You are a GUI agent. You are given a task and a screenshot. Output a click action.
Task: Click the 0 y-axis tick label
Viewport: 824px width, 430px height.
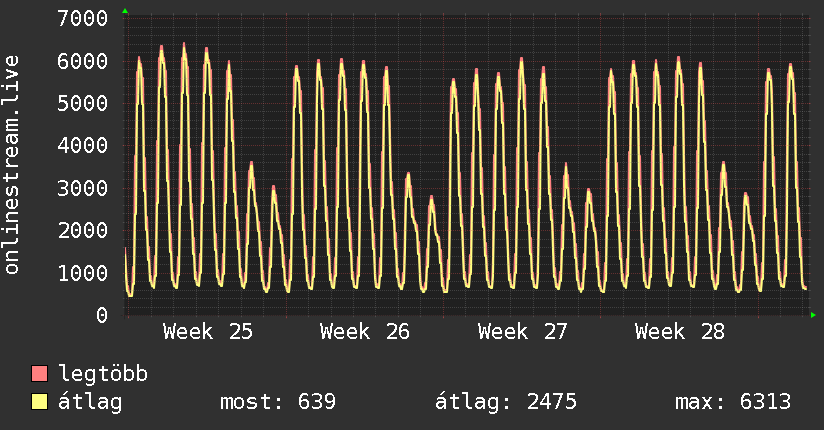[x=102, y=315]
